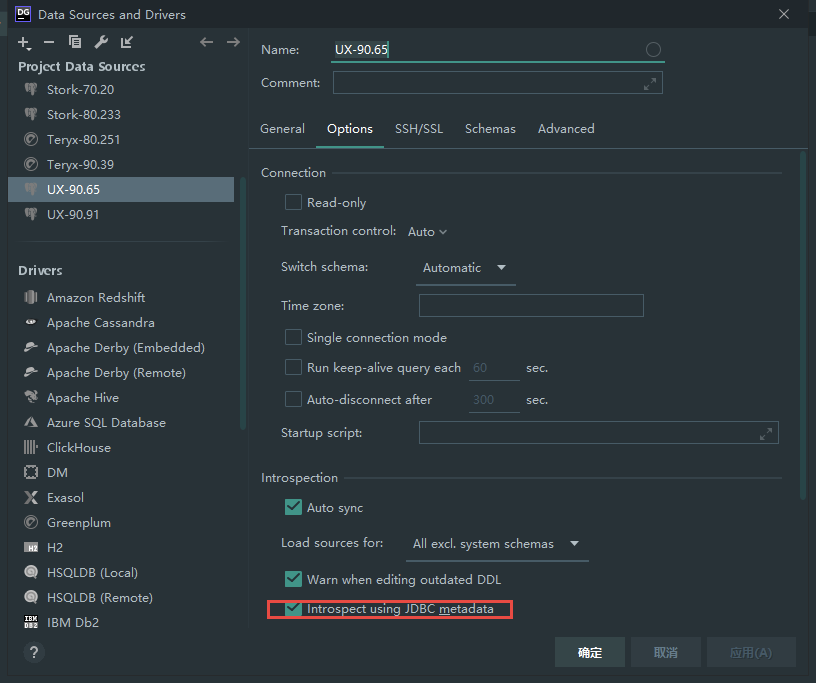Close the Data Sources and Drivers dialog
816x683 pixels.
(784, 14)
